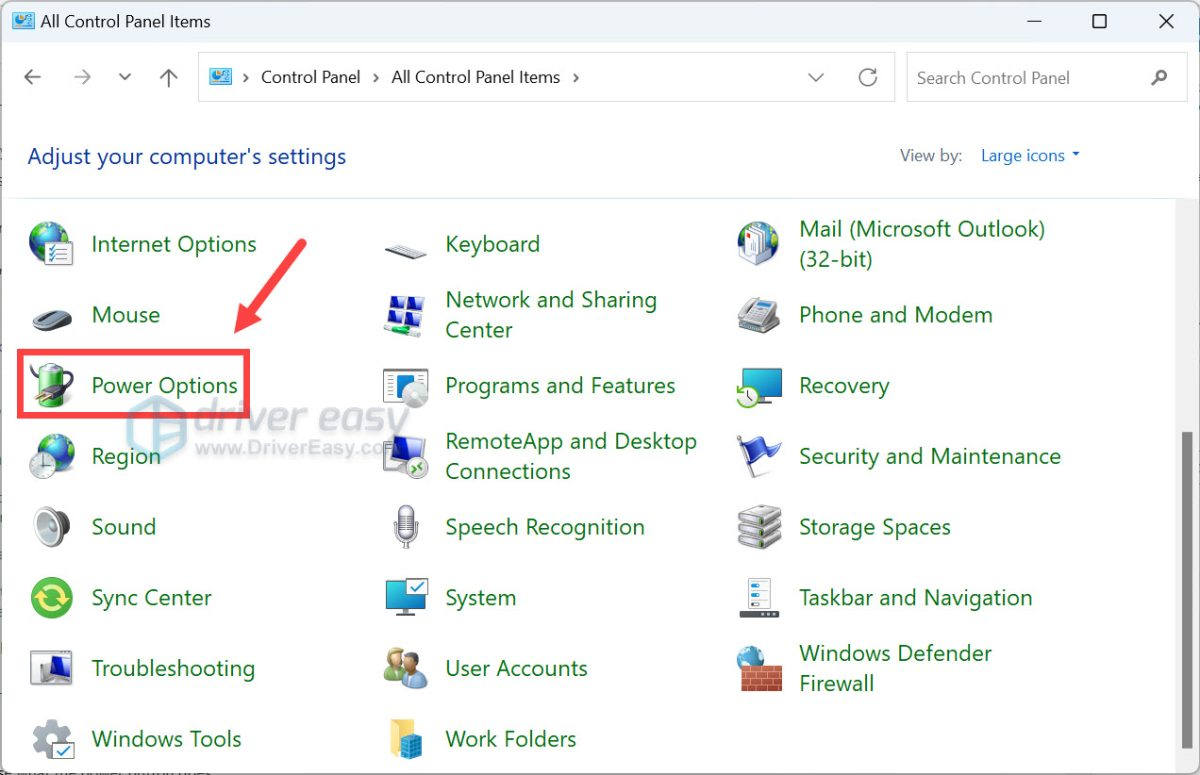Open the Mouse icon
Screen dimensions: 1200x775
tap(51, 317)
